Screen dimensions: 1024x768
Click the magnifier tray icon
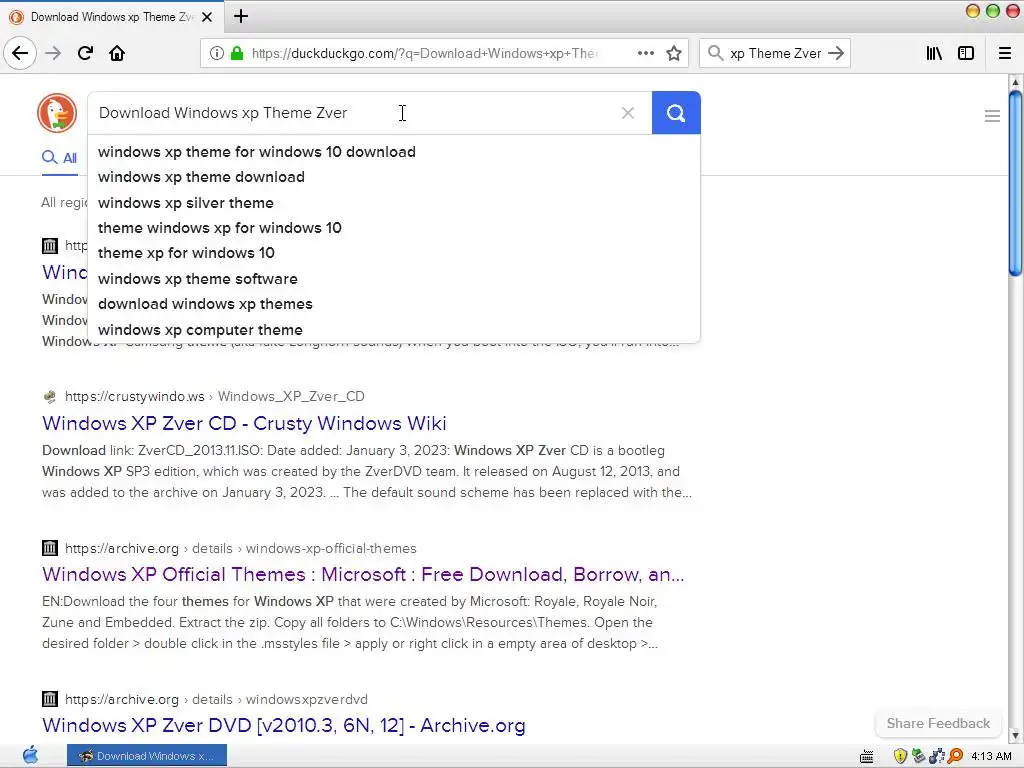(x=955, y=756)
